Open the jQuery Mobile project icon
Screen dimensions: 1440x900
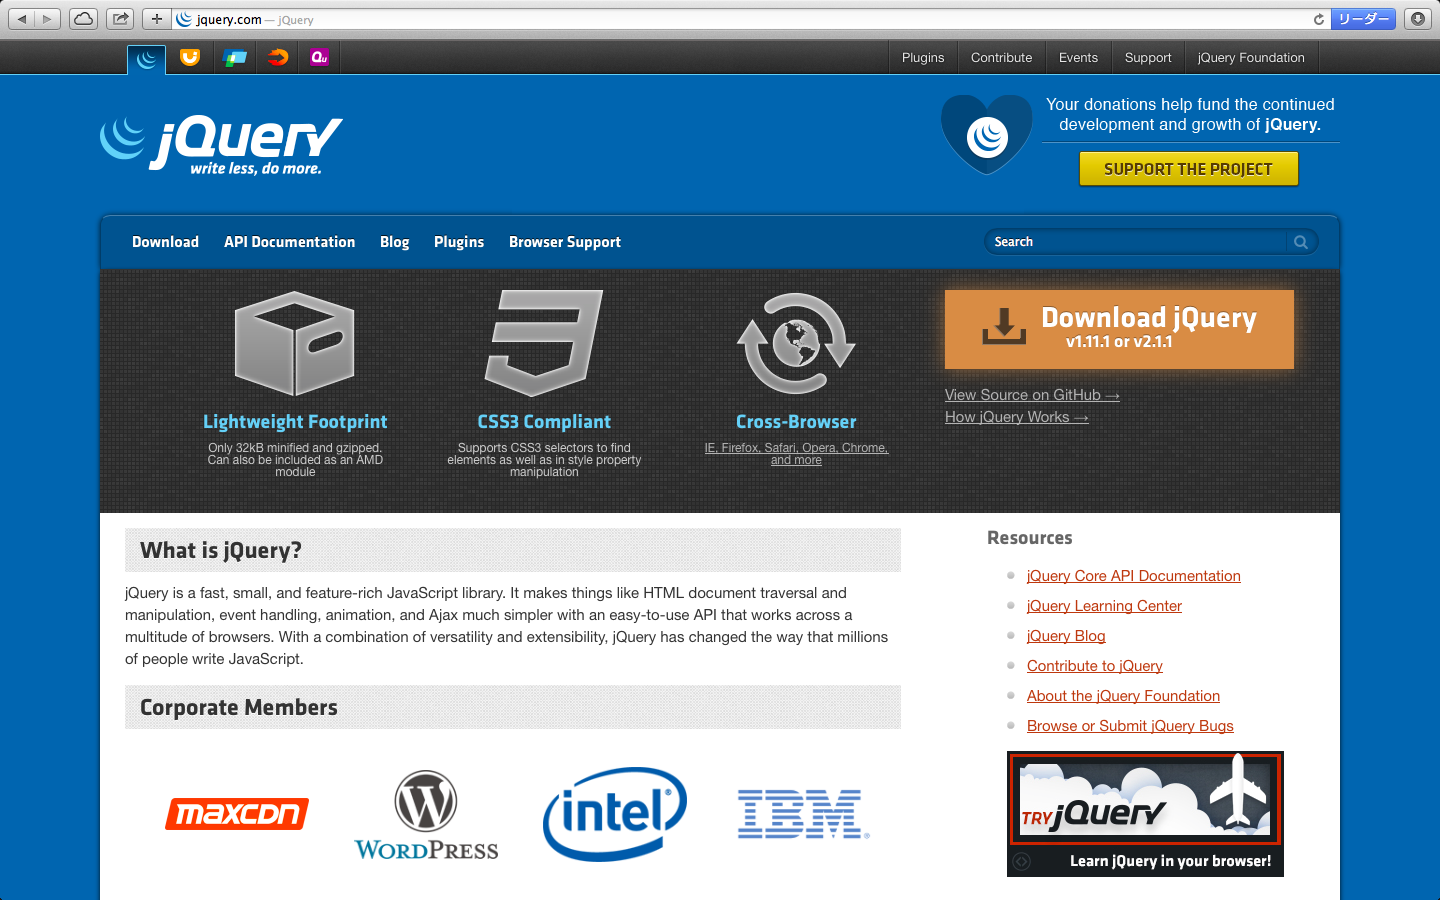point(235,58)
